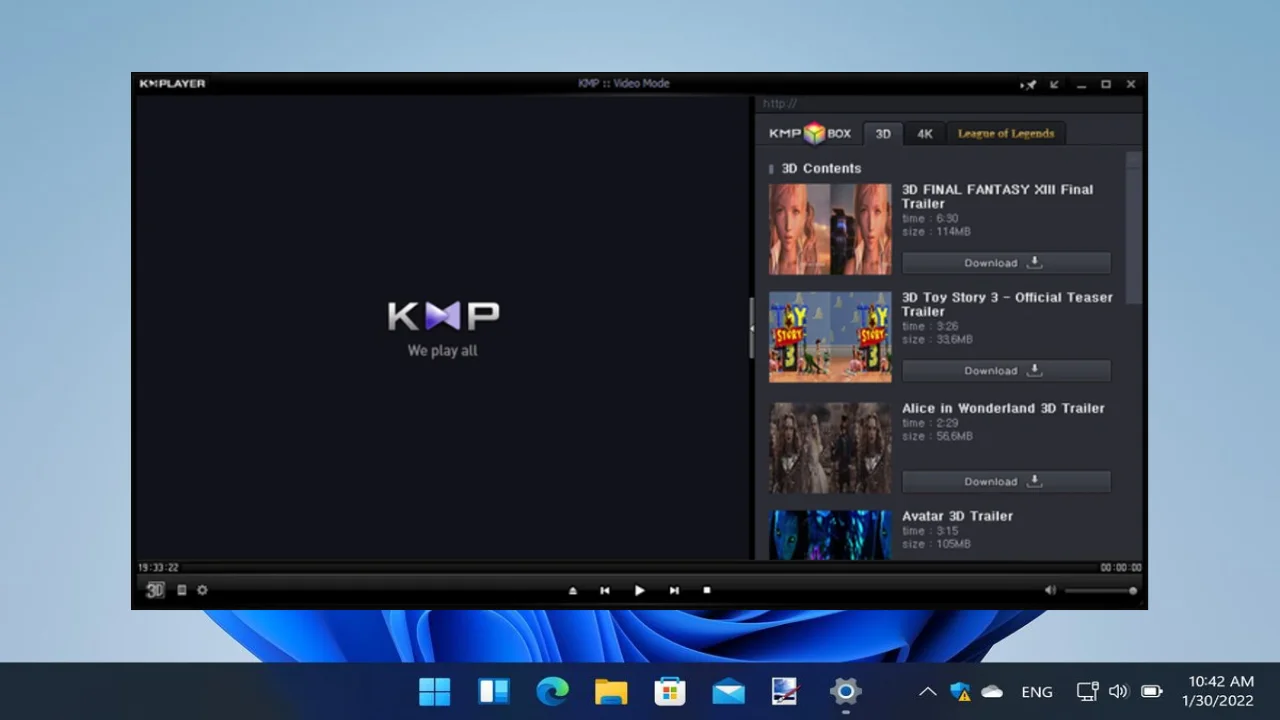Click the playback seek bar
Screen dimensions: 1280x720
[640, 567]
